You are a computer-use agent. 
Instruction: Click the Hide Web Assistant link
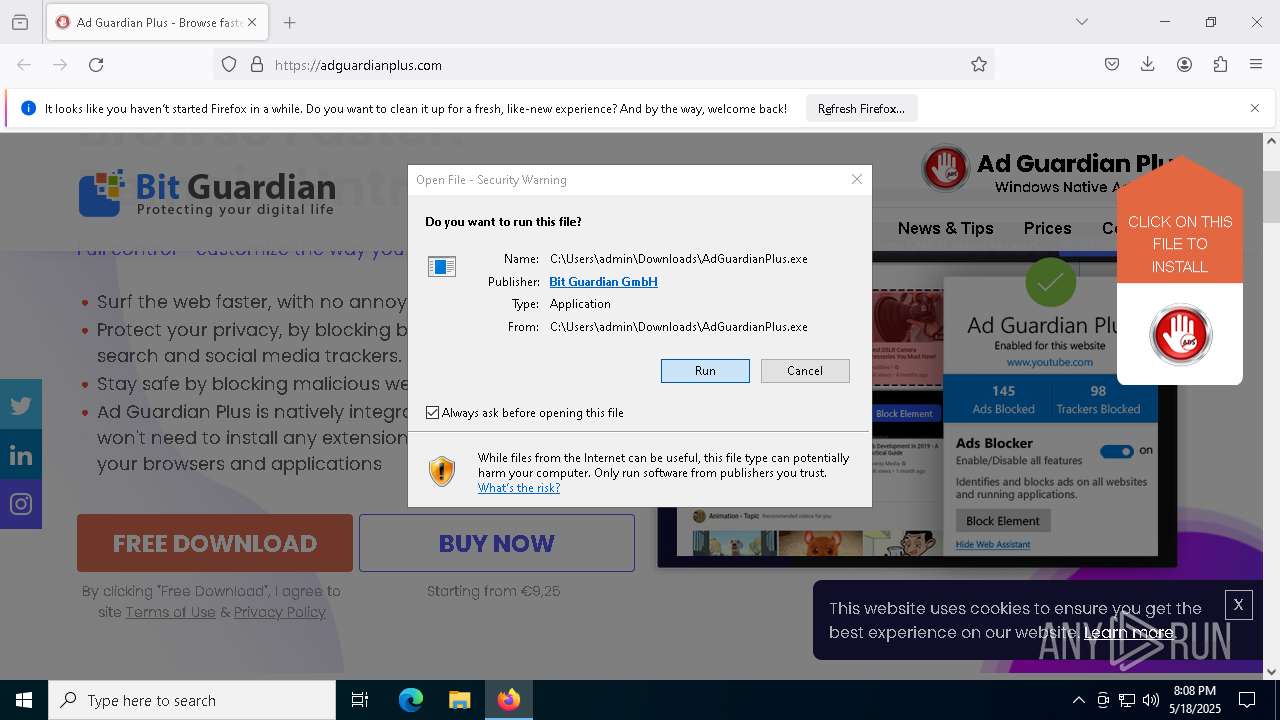(x=993, y=544)
